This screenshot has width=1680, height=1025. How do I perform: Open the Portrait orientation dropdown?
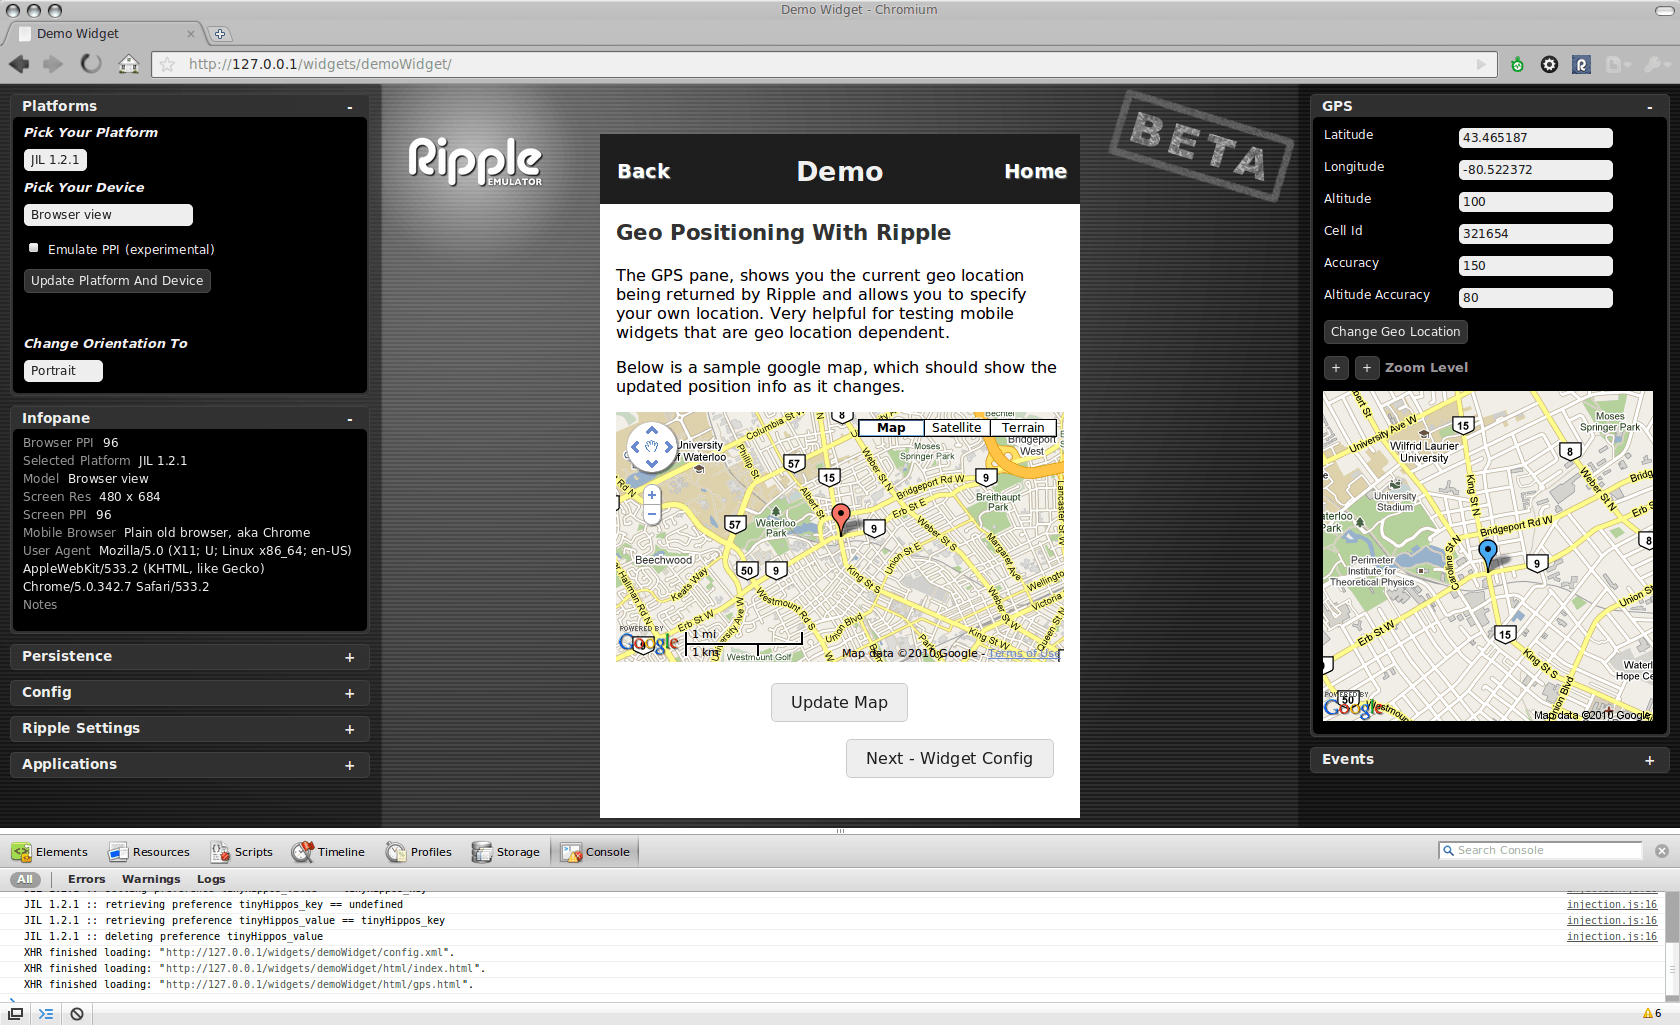click(x=63, y=371)
